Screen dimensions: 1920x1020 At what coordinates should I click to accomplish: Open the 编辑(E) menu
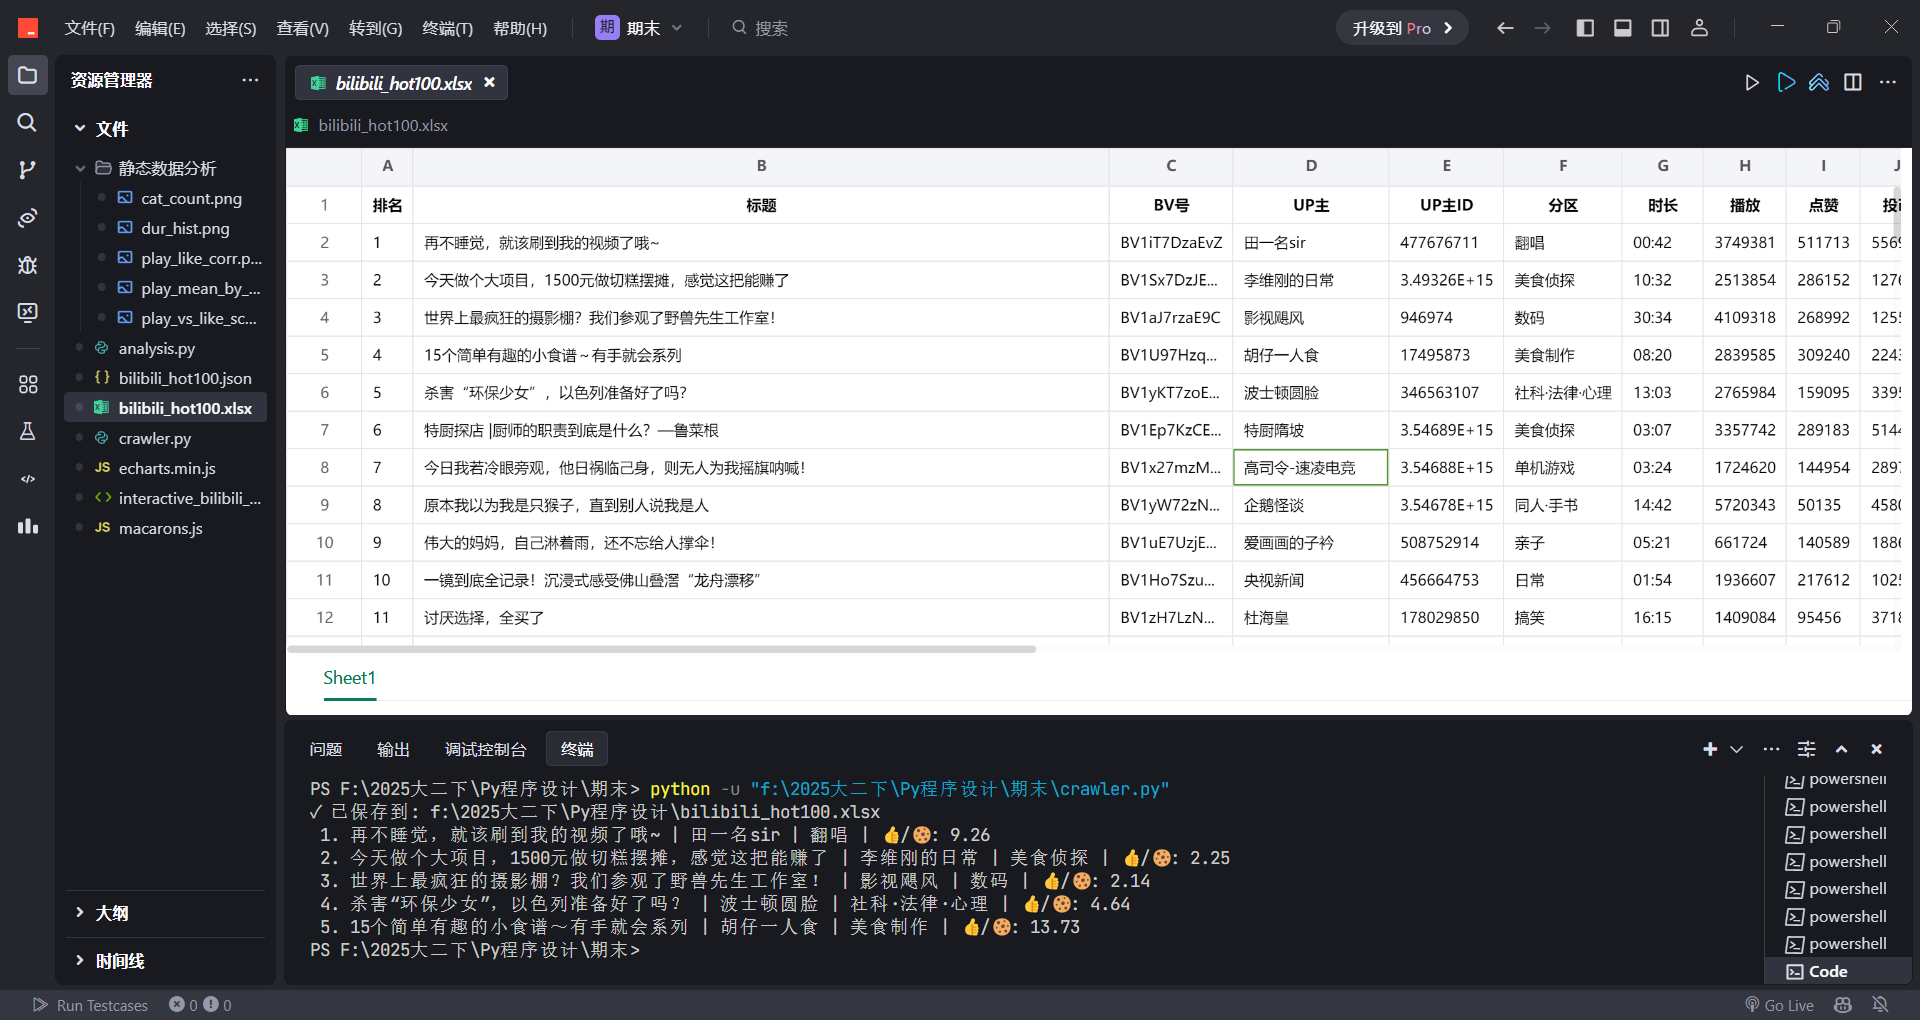[160, 28]
